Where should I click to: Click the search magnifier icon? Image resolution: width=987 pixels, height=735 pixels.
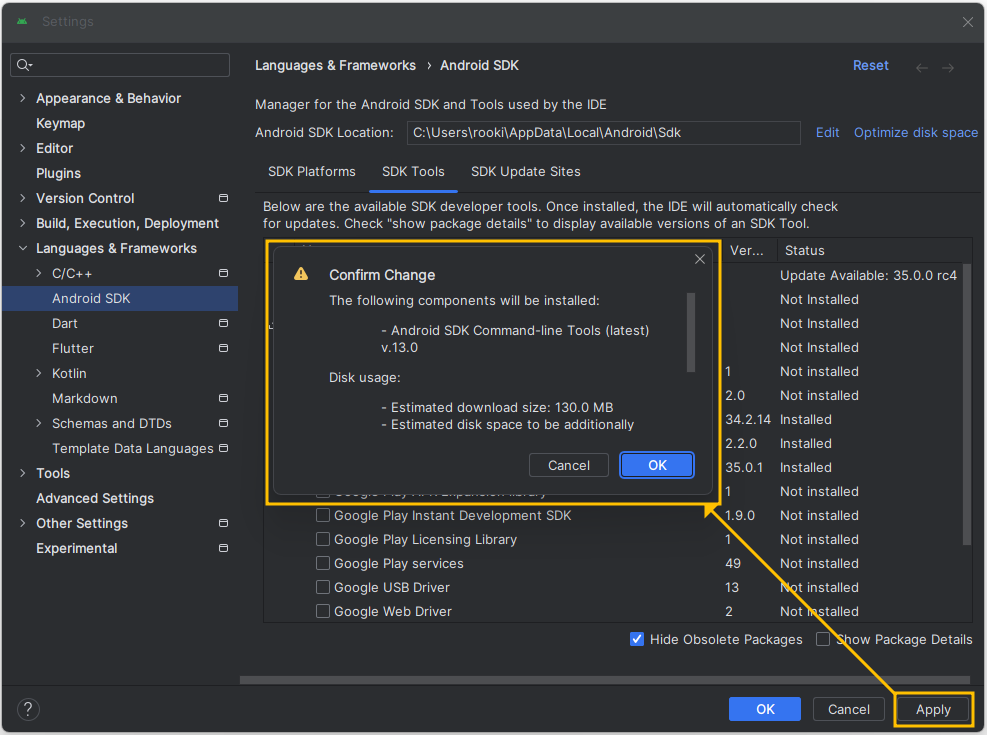point(24,65)
